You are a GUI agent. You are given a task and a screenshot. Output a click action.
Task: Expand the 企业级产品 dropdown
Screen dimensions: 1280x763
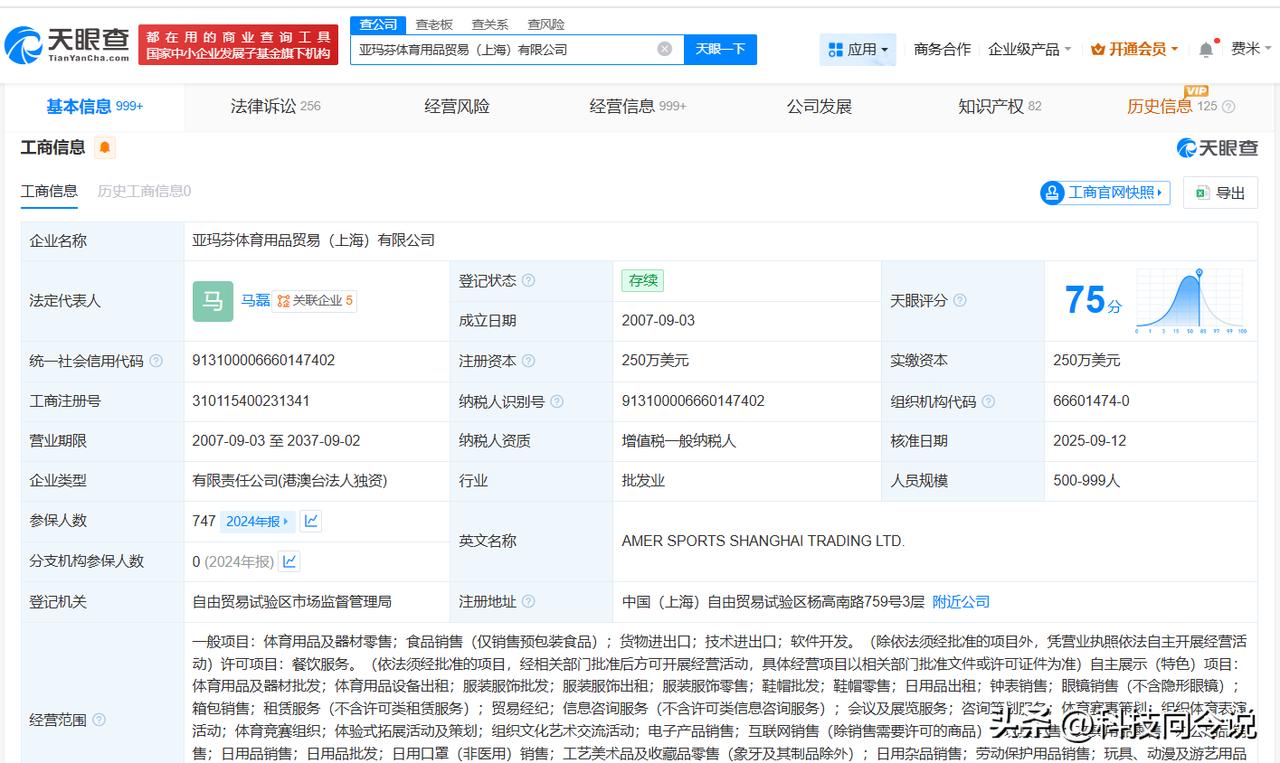point(1029,49)
